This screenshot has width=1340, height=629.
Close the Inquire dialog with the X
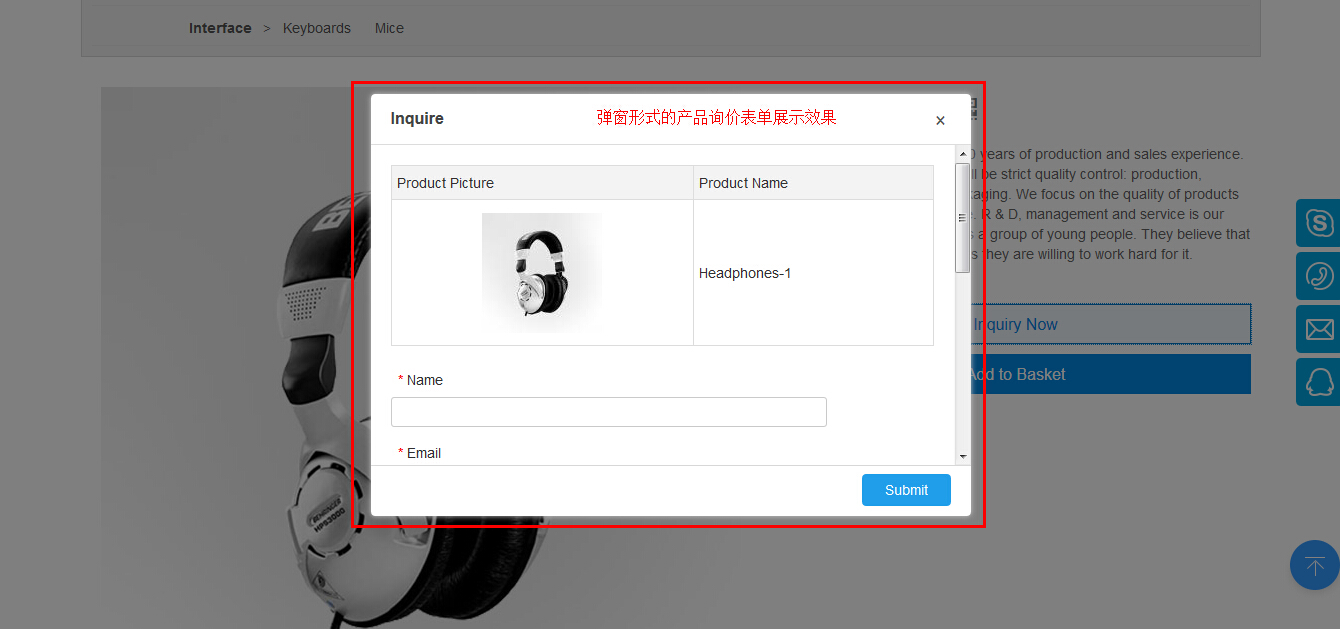[x=940, y=121]
